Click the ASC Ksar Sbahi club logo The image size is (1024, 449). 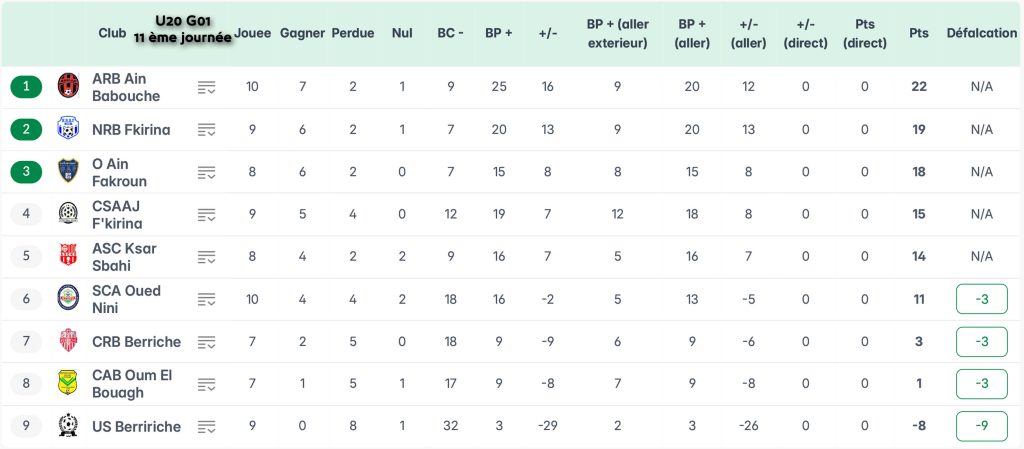click(69, 256)
